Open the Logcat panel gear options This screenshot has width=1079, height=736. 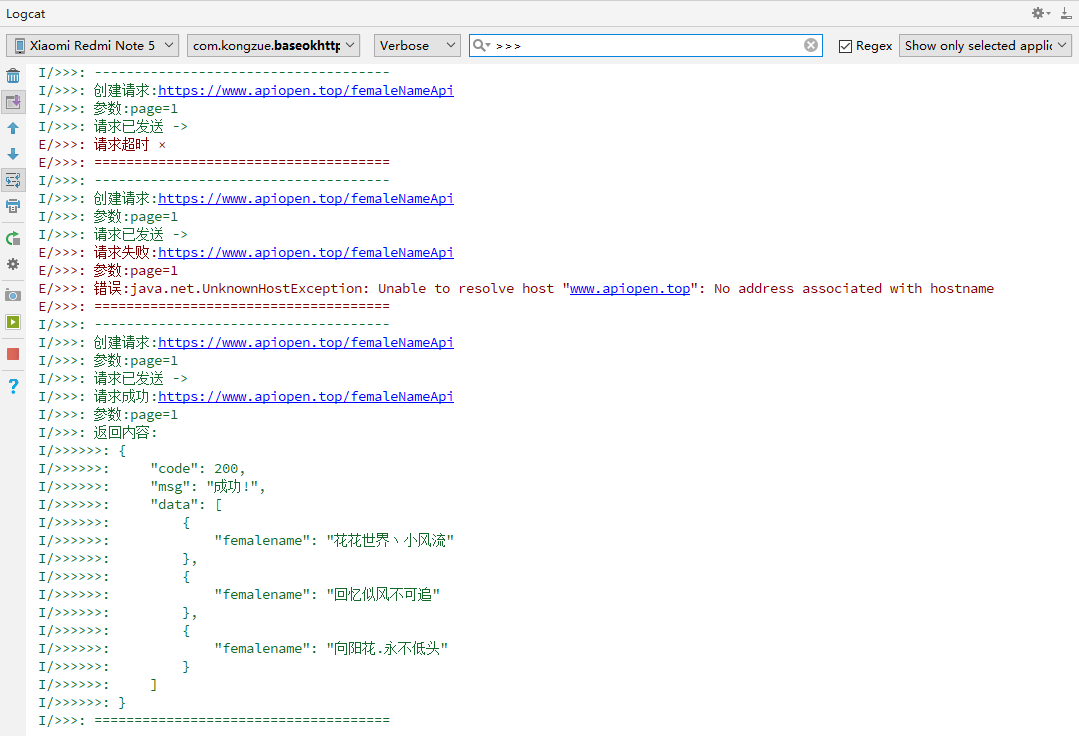click(x=1040, y=13)
